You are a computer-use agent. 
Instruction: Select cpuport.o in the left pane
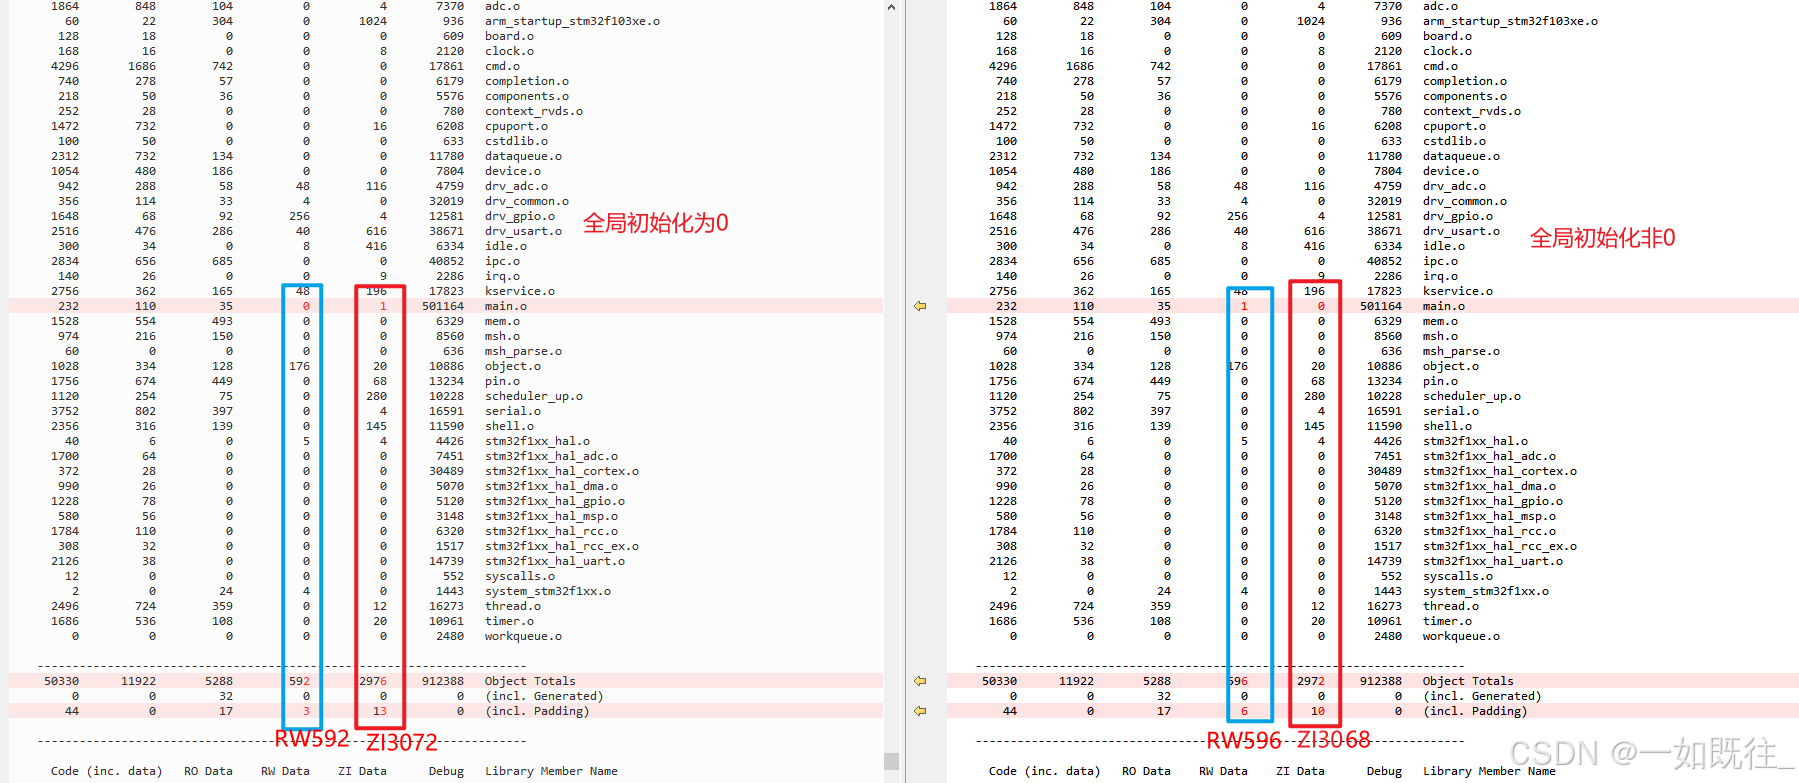pos(516,126)
